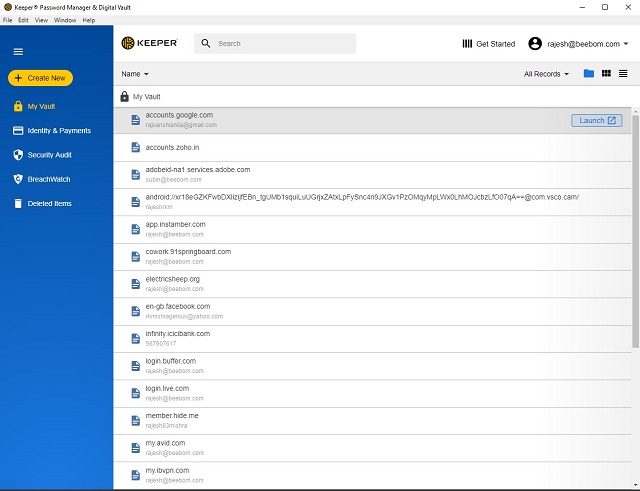This screenshot has width=640, height=491.
Task: Click record icon for app.instamber.com
Action: [136, 229]
